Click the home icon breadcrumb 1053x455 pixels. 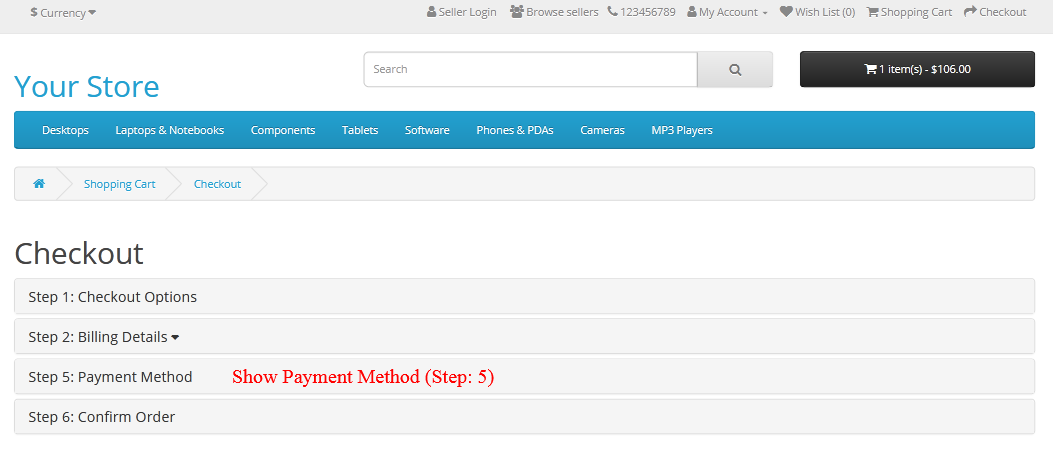coord(39,184)
